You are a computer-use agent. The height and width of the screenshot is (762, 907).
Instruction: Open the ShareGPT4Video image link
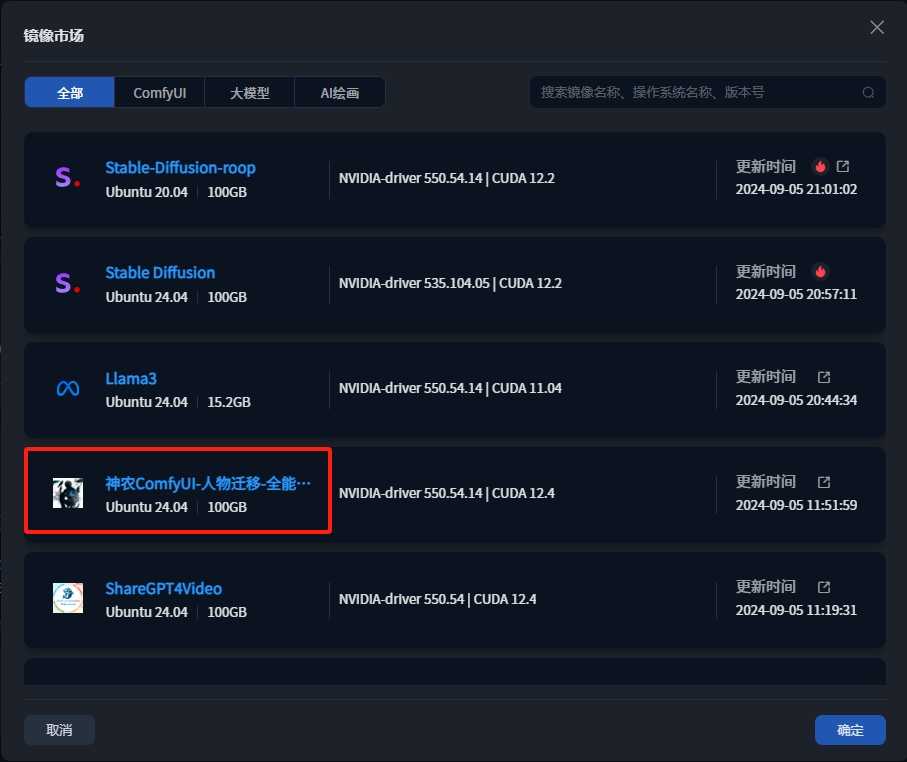pos(164,588)
